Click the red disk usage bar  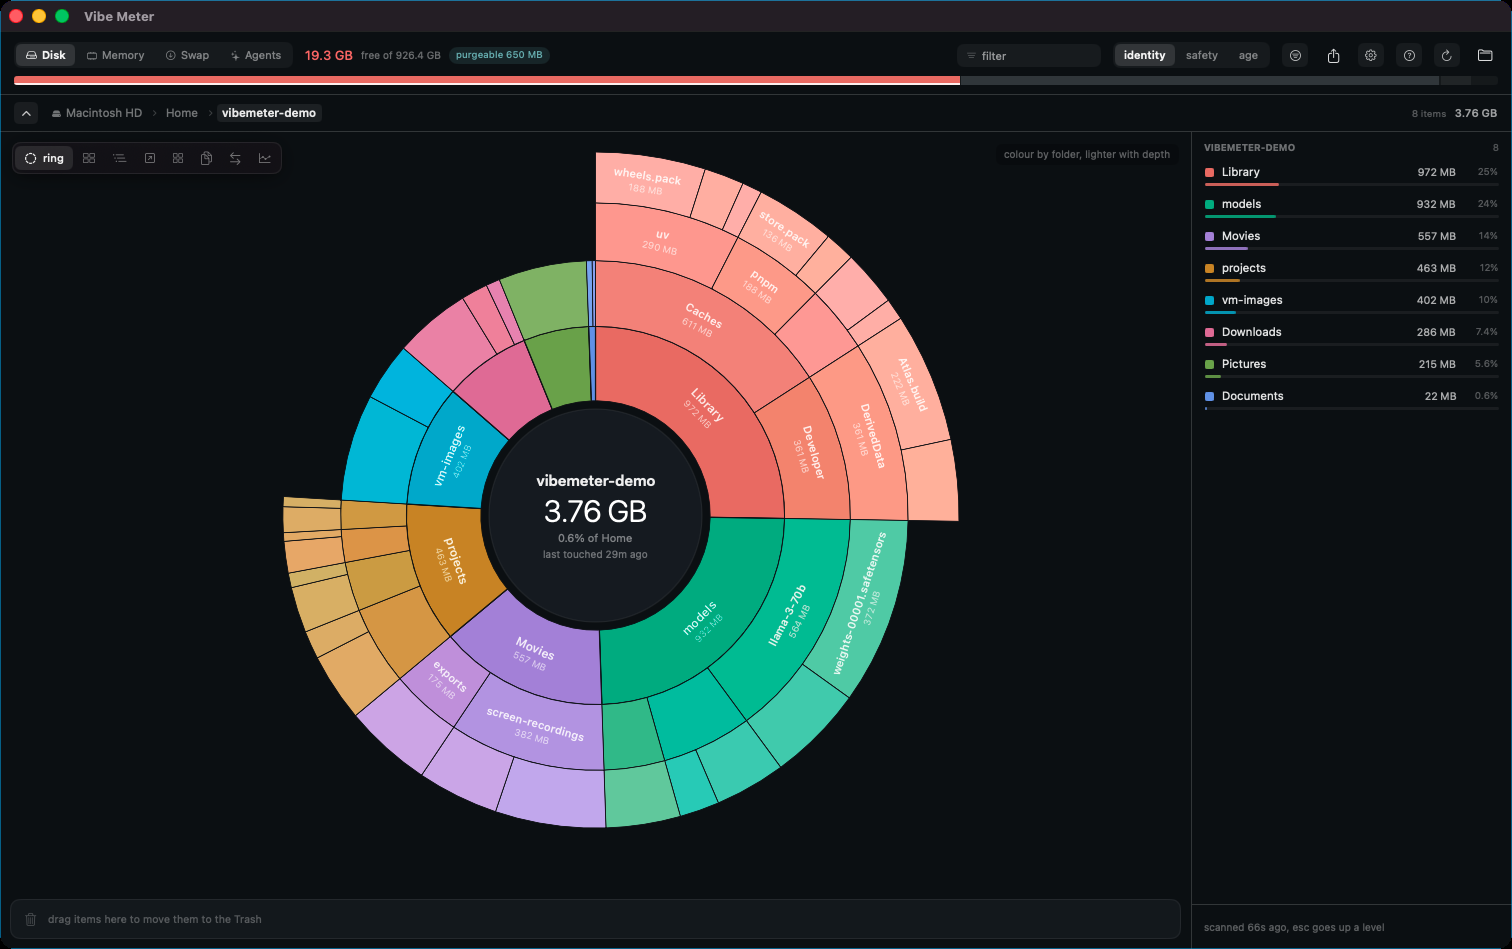point(487,80)
